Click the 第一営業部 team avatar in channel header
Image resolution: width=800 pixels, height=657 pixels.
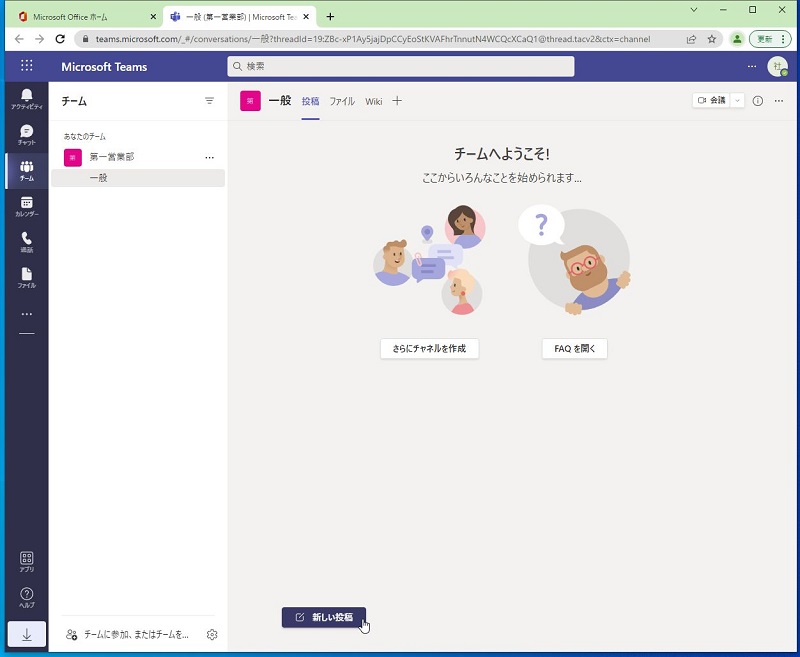pos(250,101)
